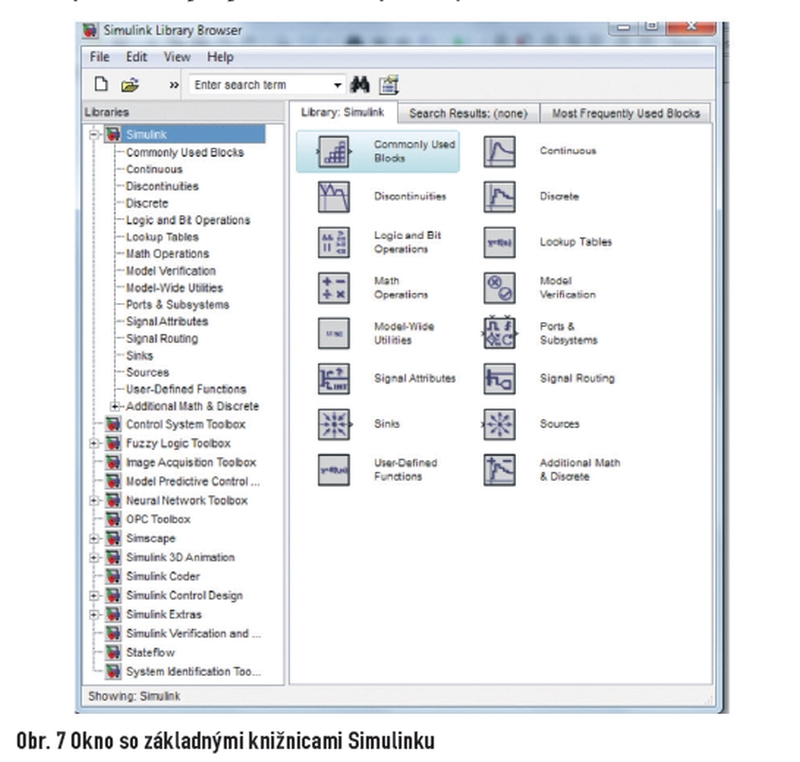Select Ports & Subsystems in the tree

pos(178,305)
